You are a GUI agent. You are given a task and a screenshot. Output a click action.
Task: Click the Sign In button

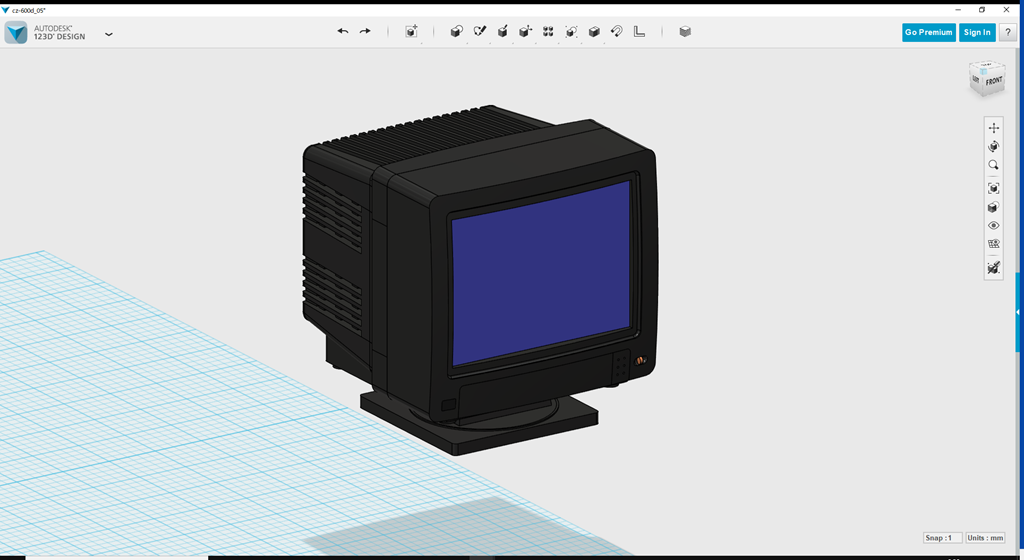pyautogui.click(x=977, y=32)
